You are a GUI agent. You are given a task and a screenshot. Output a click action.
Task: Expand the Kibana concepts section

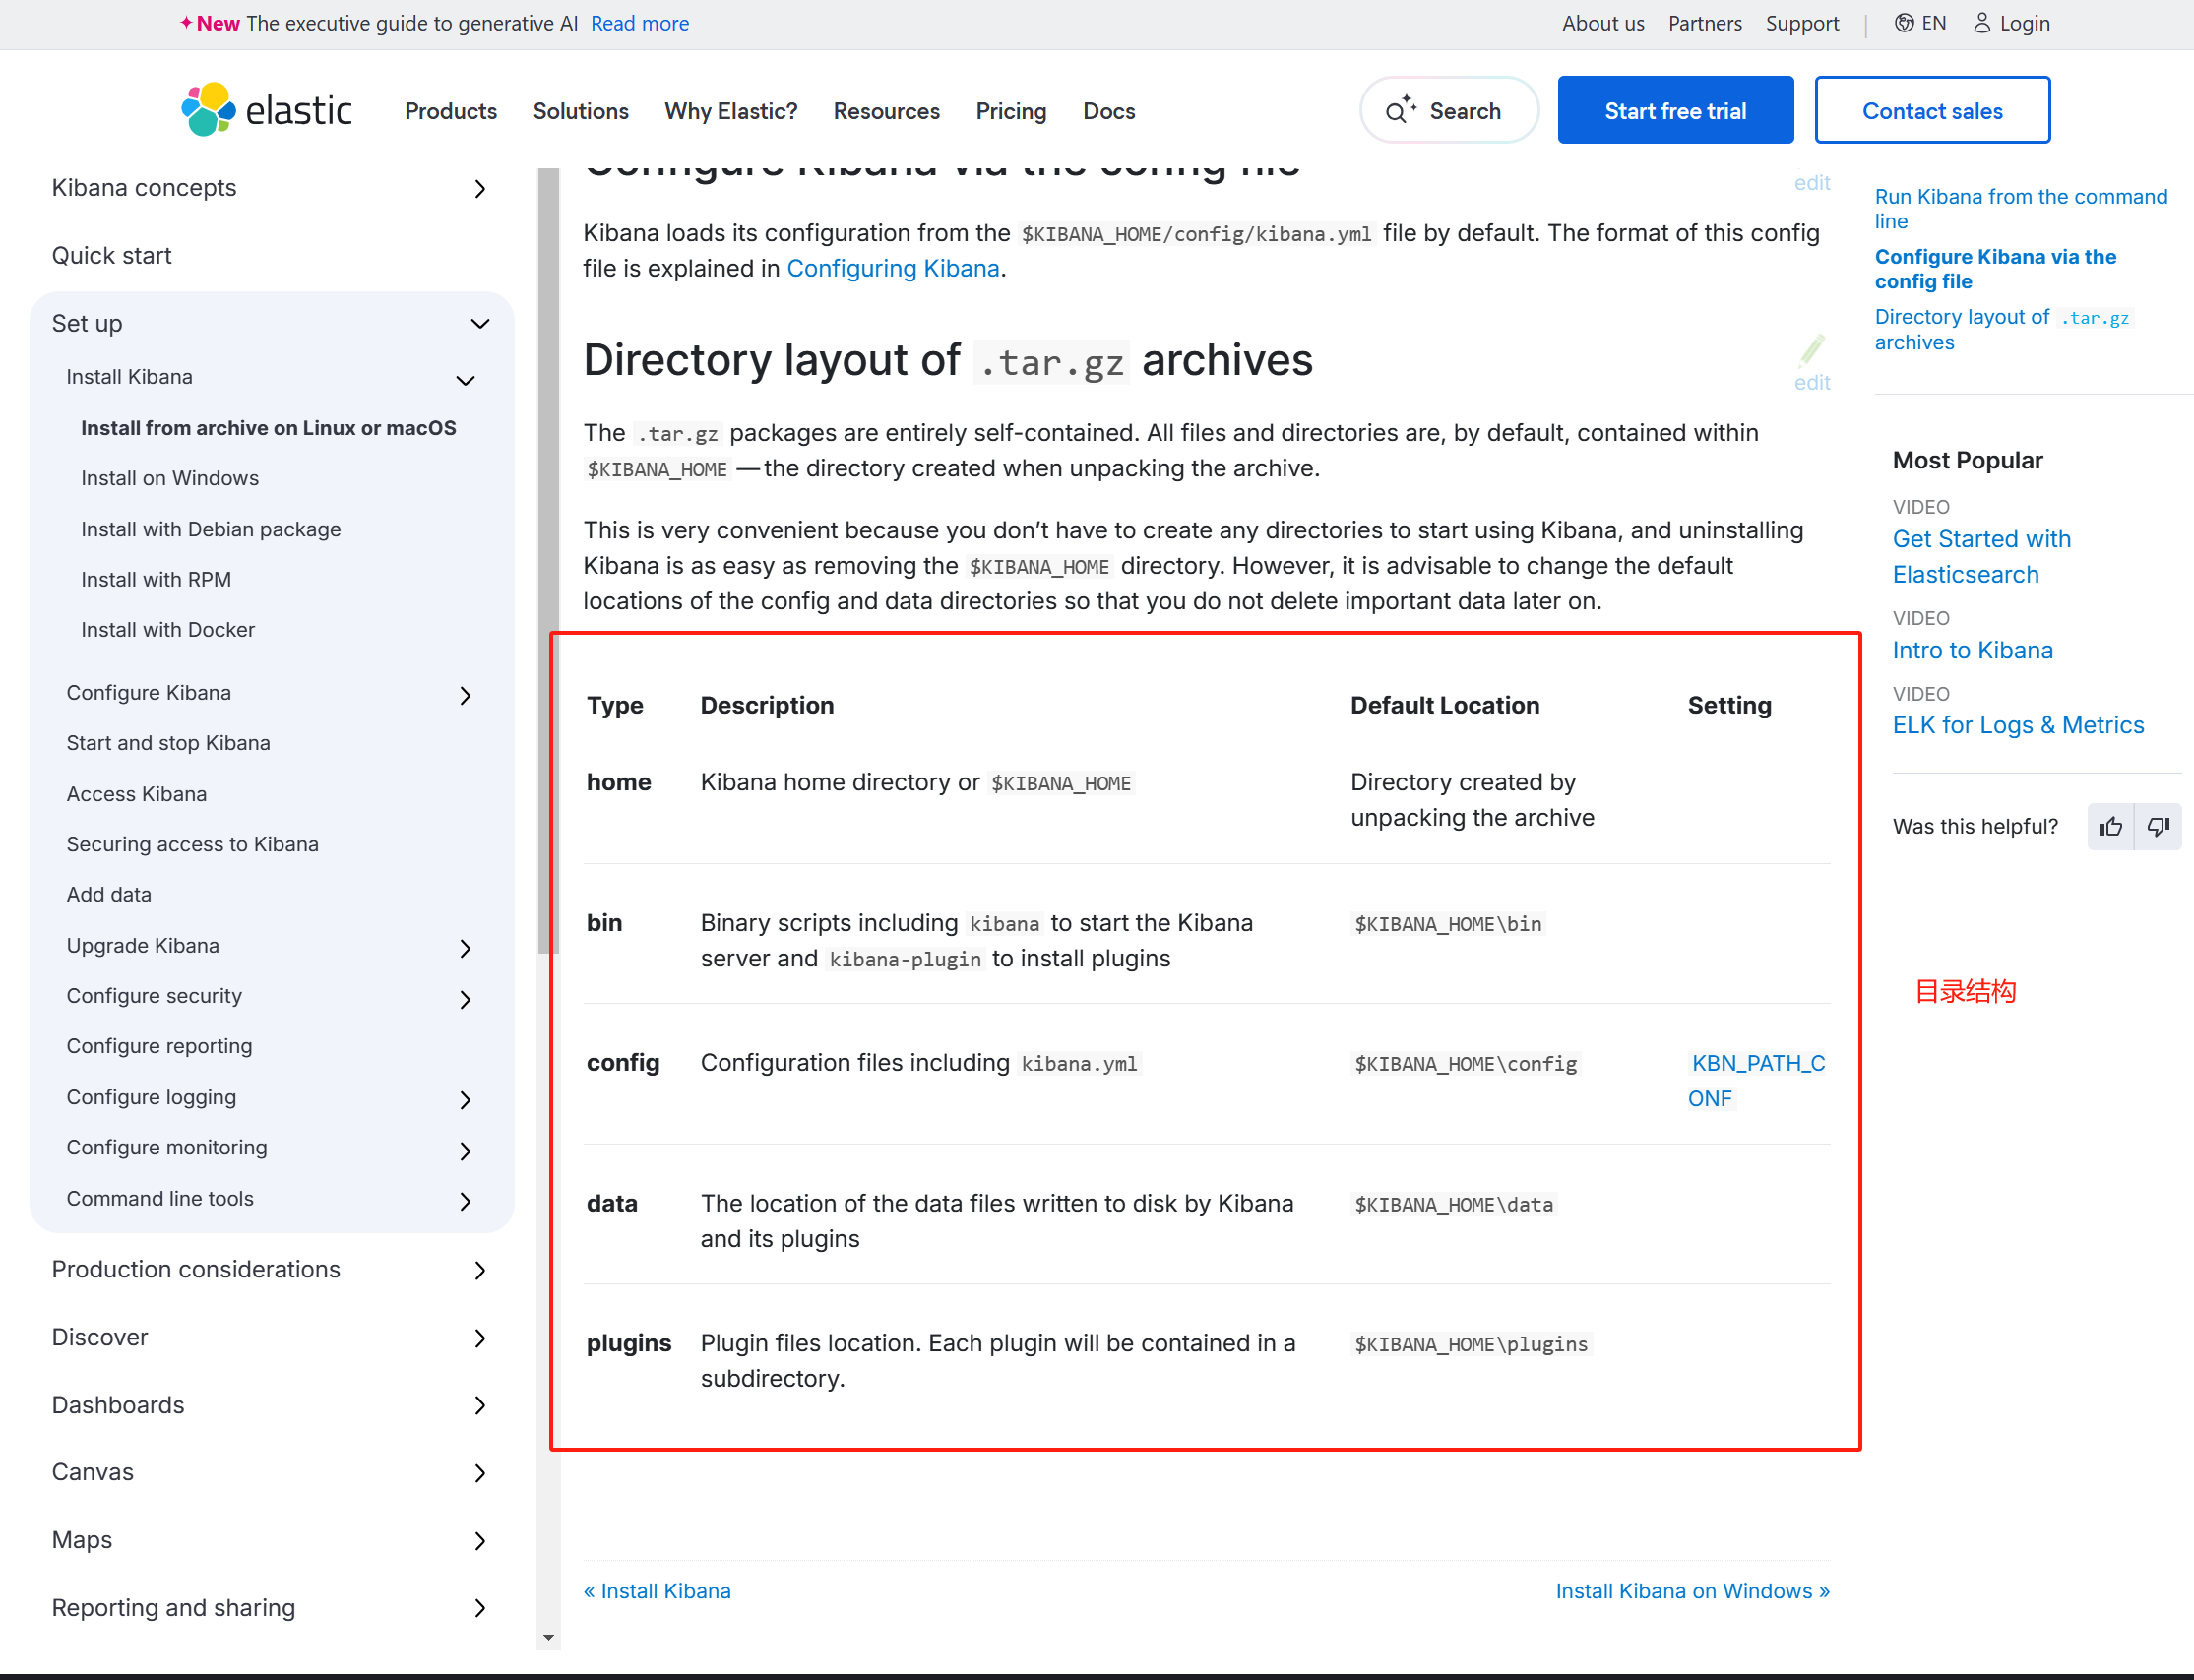(480, 189)
